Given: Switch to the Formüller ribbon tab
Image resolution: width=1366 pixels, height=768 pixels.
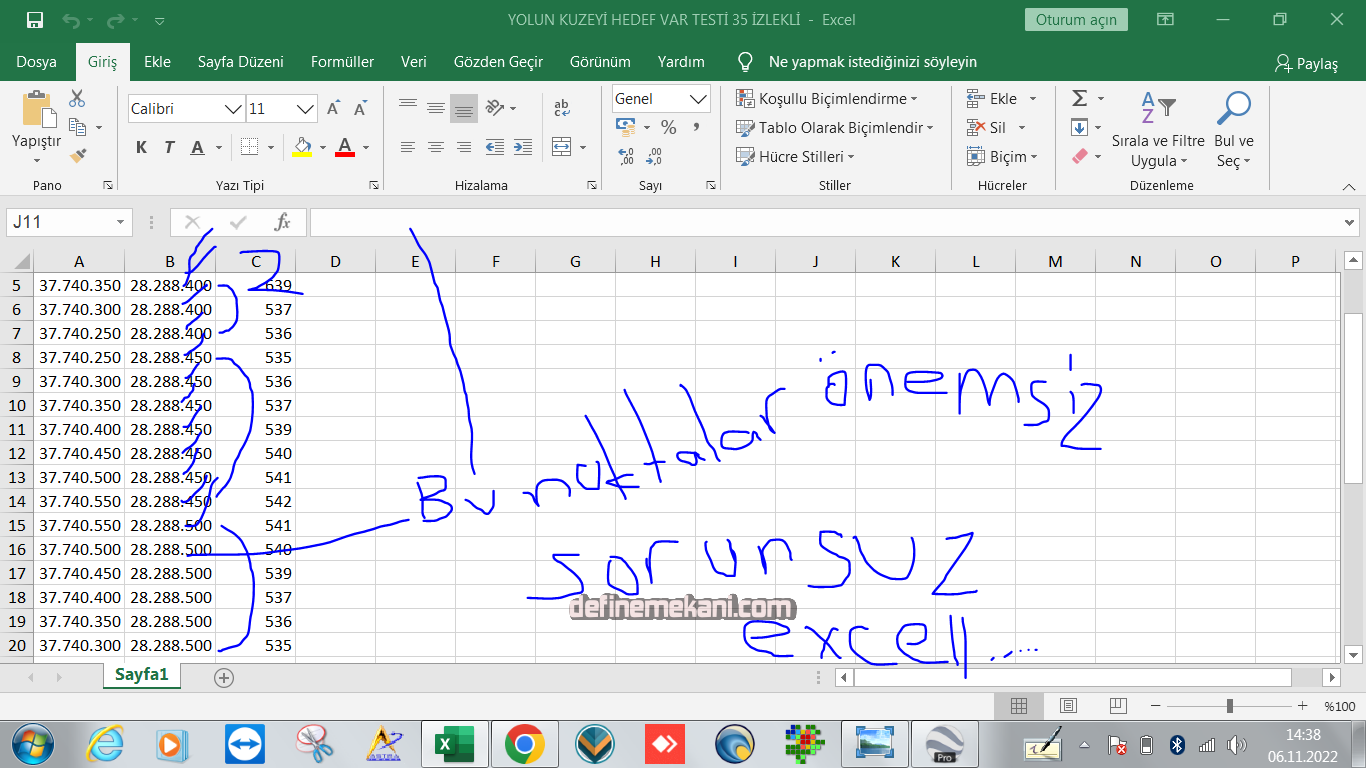Looking at the screenshot, I should point(342,61).
